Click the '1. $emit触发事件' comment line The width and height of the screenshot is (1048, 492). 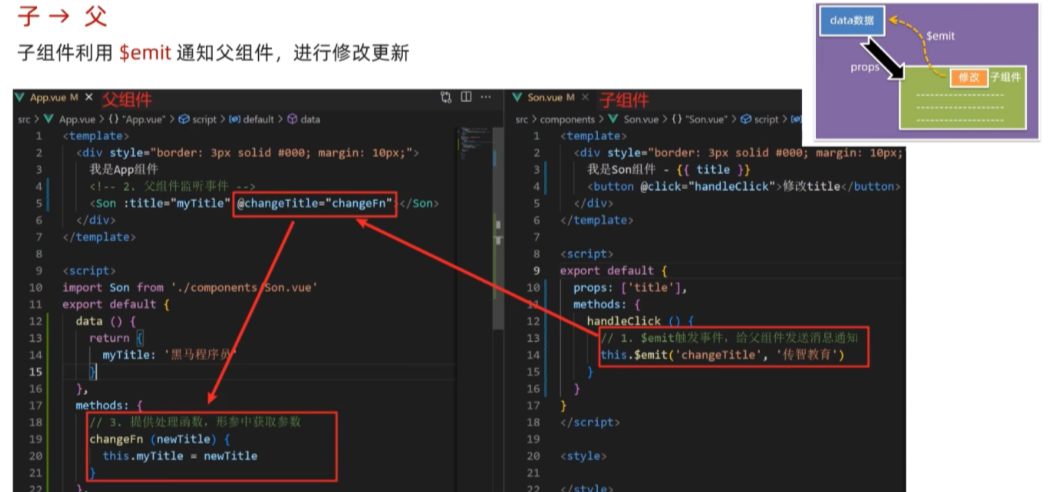729,338
